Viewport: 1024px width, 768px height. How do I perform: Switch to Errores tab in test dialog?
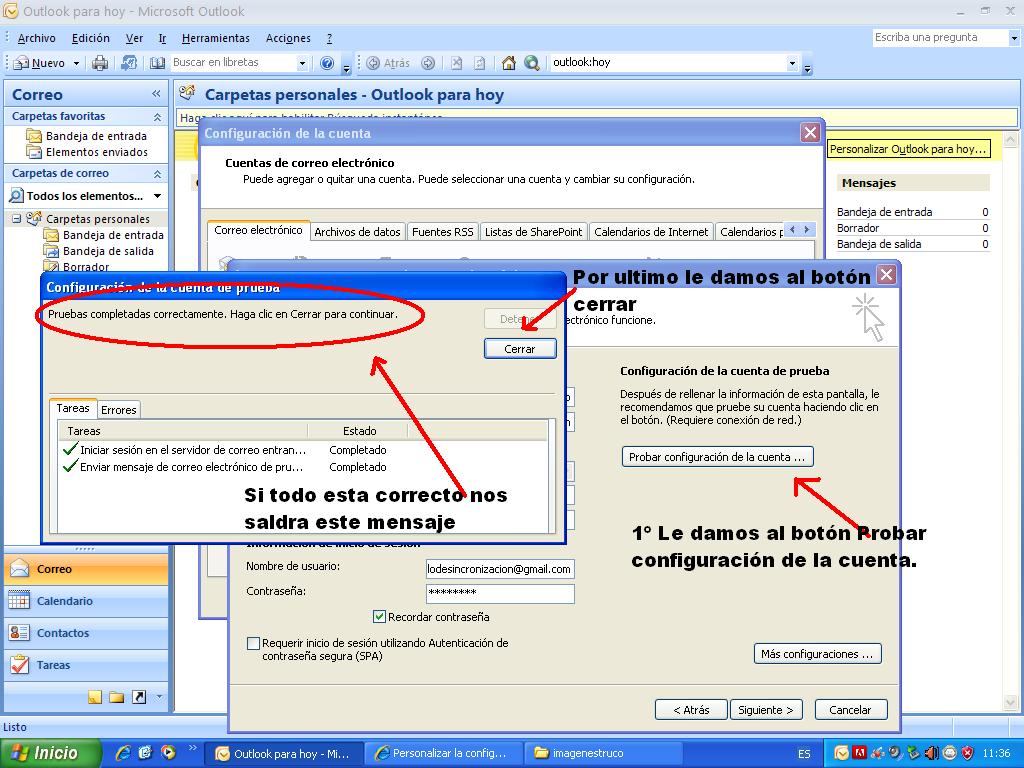(119, 409)
